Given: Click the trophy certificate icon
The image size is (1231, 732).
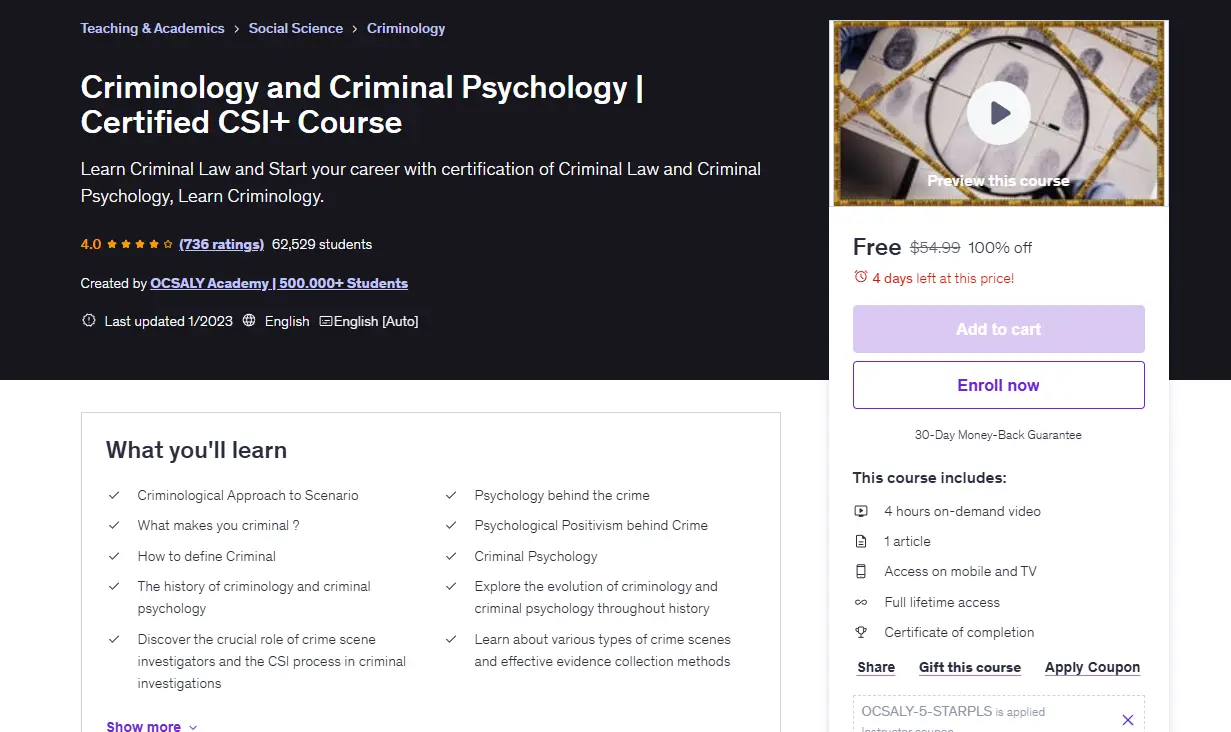Looking at the screenshot, I should click(x=860, y=632).
